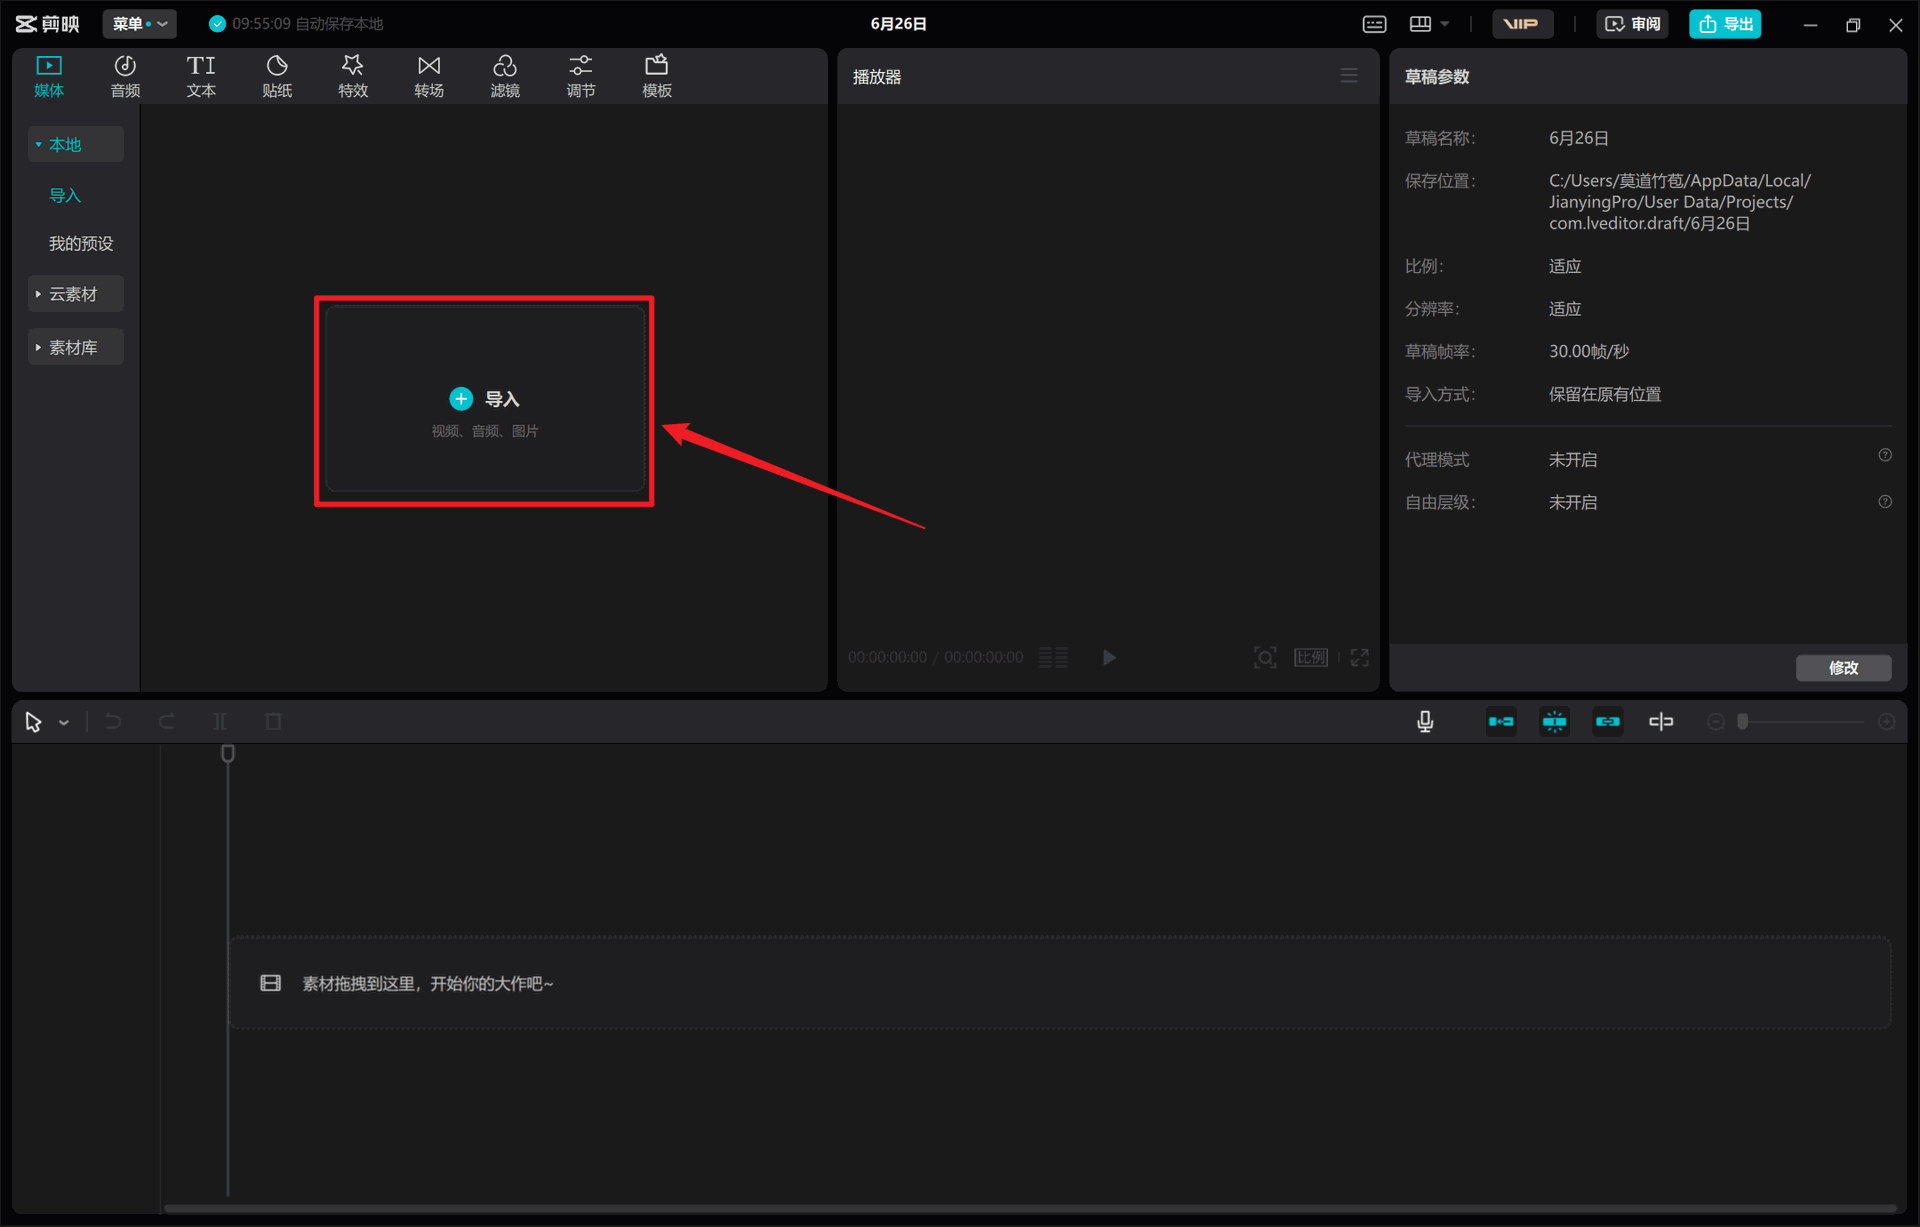
Task: Click the VIP button
Action: click(x=1522, y=24)
